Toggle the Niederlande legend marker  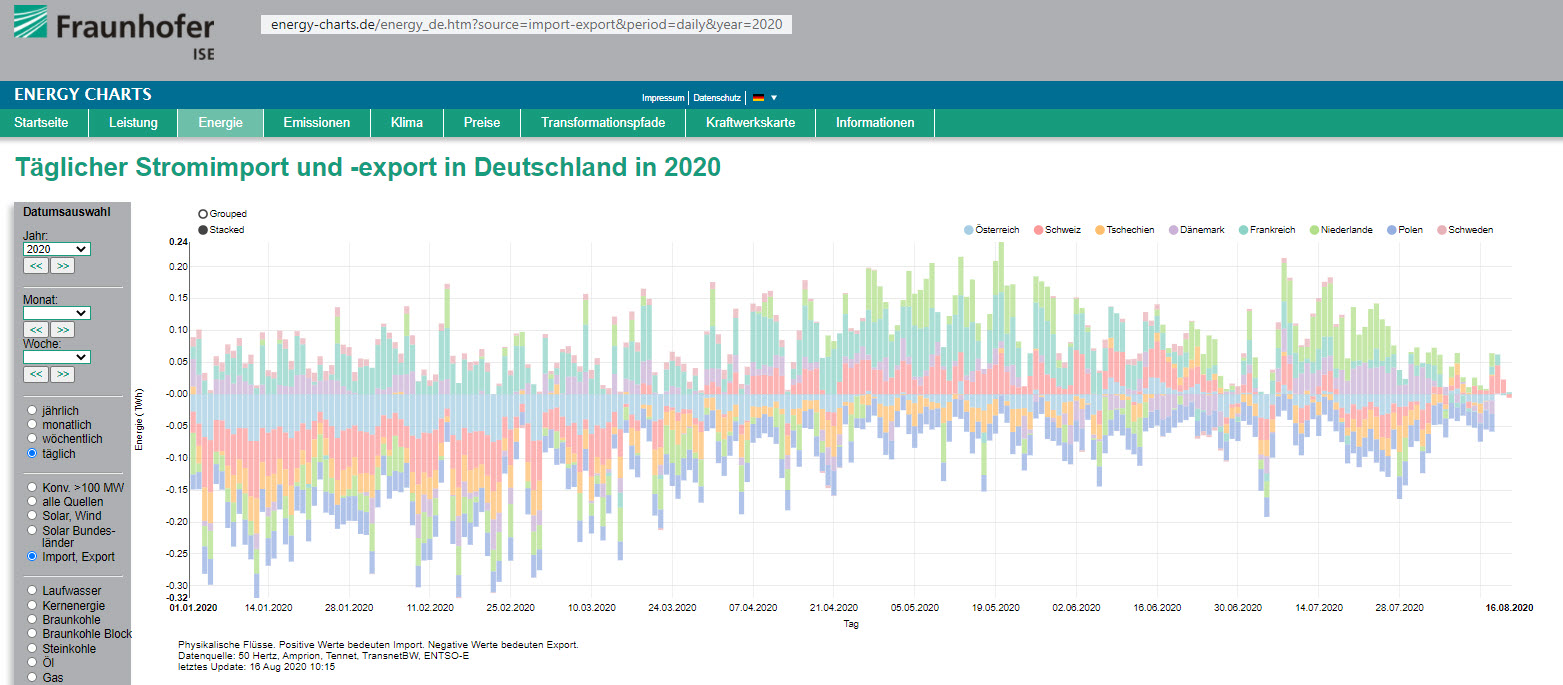click(1314, 230)
